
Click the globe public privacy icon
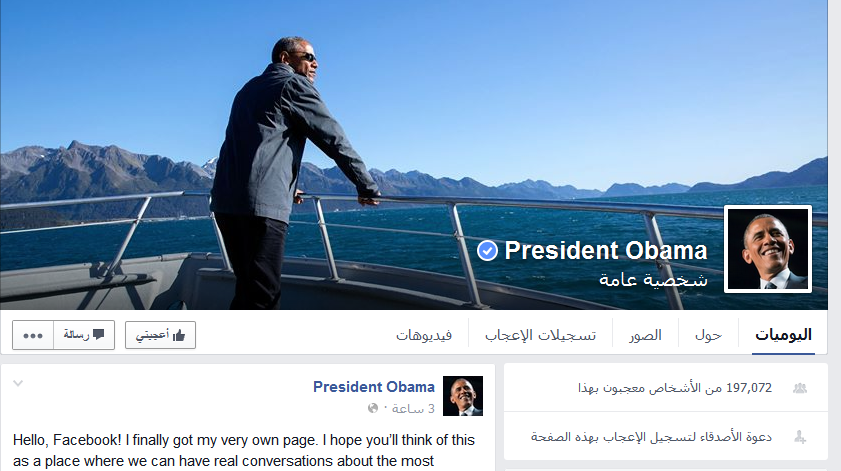pos(373,409)
